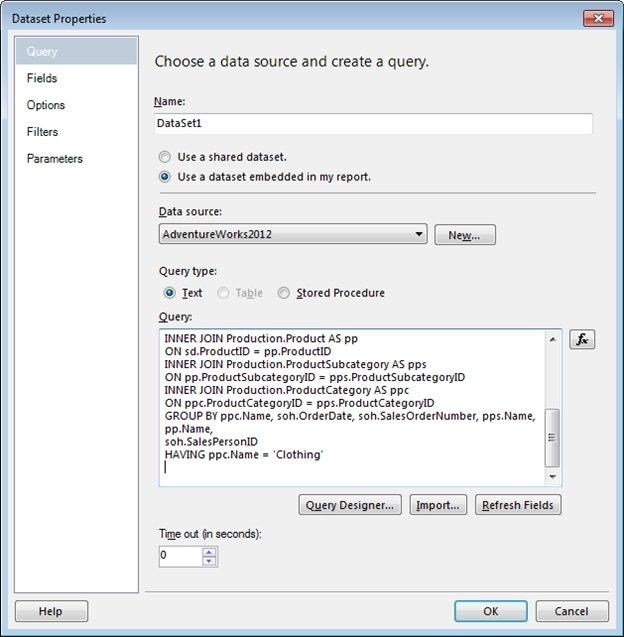Open the Query Designer

pos(350,505)
